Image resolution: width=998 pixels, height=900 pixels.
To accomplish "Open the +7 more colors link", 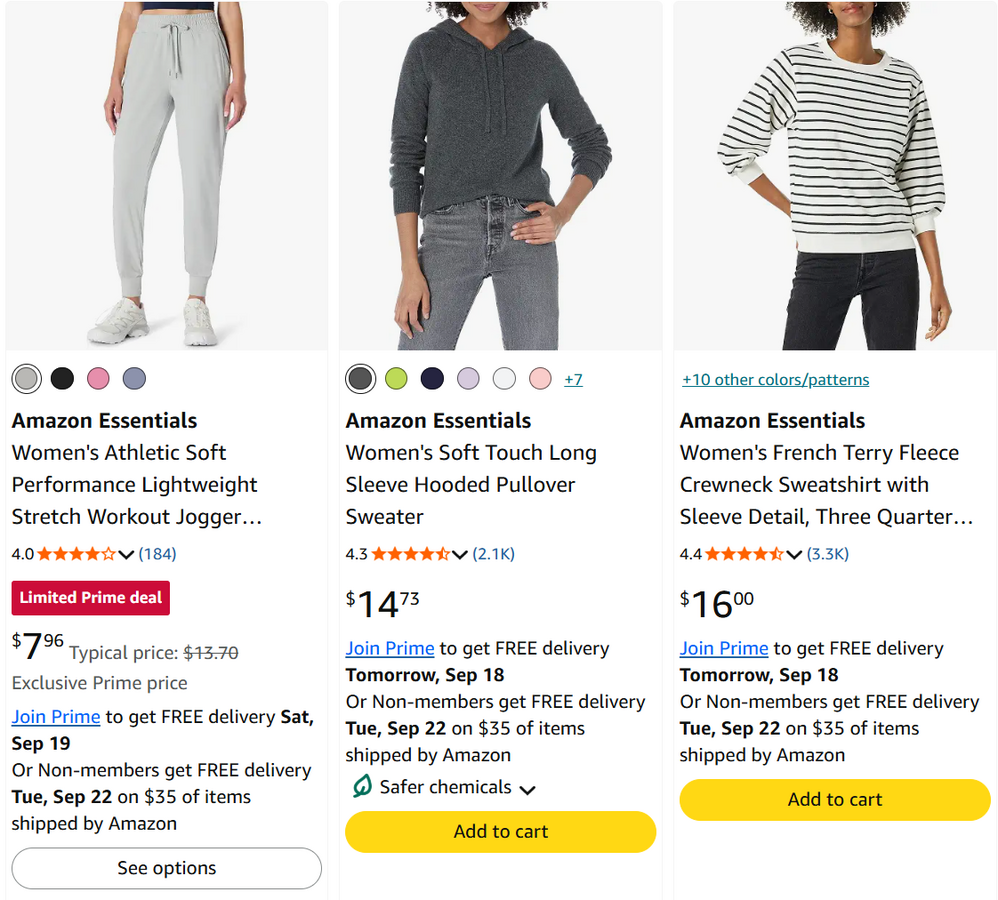I will click(x=573, y=379).
